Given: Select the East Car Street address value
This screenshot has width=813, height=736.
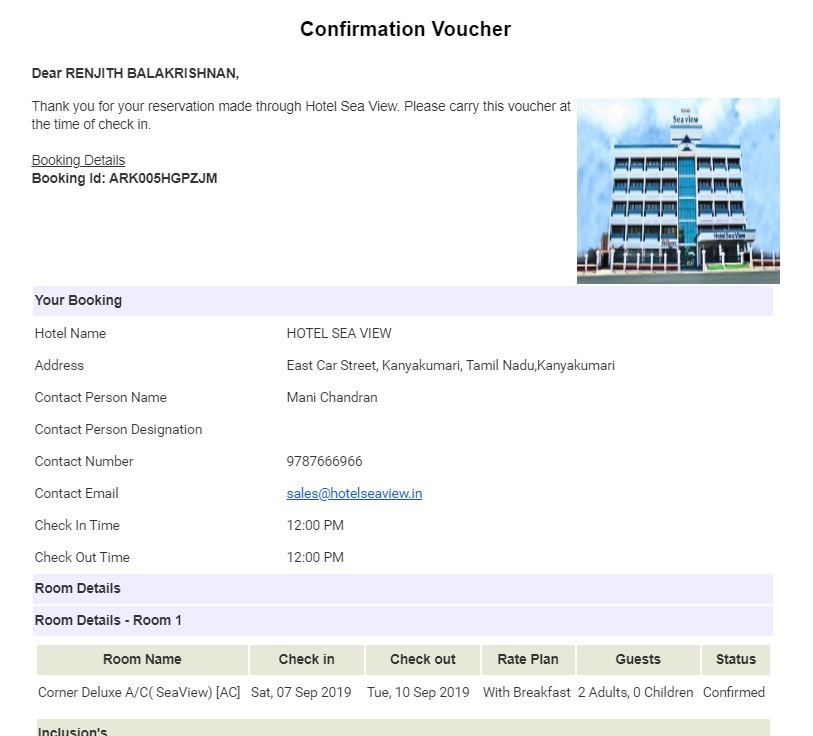Looking at the screenshot, I should coord(451,366).
